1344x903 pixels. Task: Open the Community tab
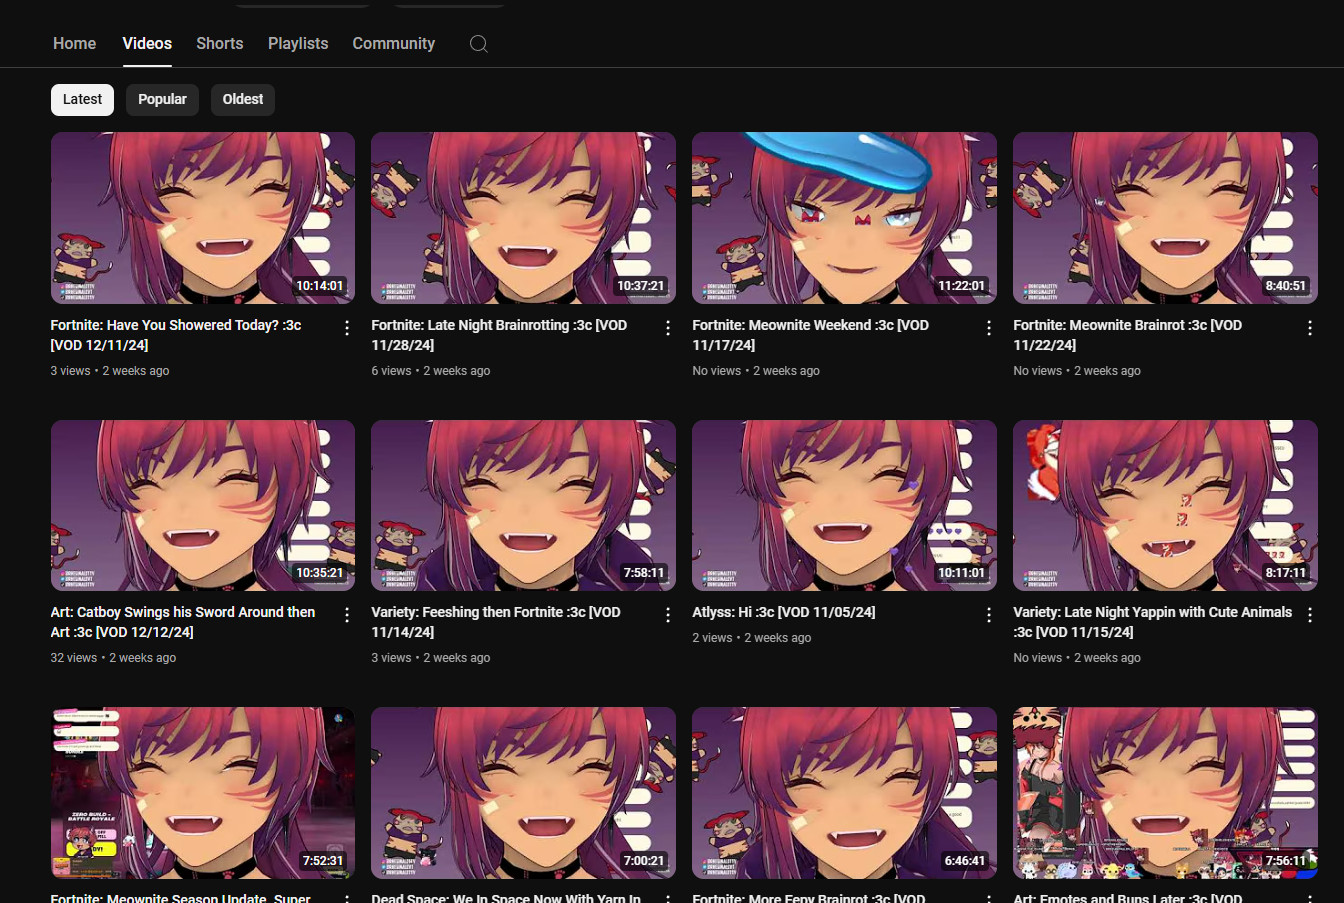coord(394,44)
